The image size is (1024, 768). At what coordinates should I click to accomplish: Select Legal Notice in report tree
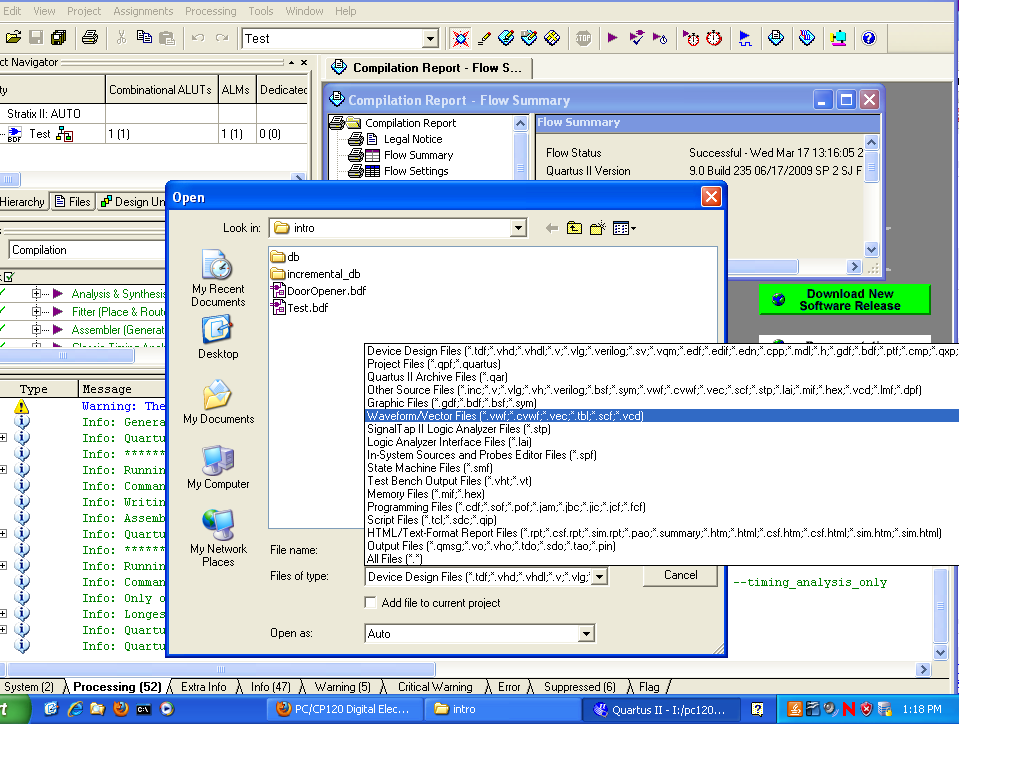[413, 139]
